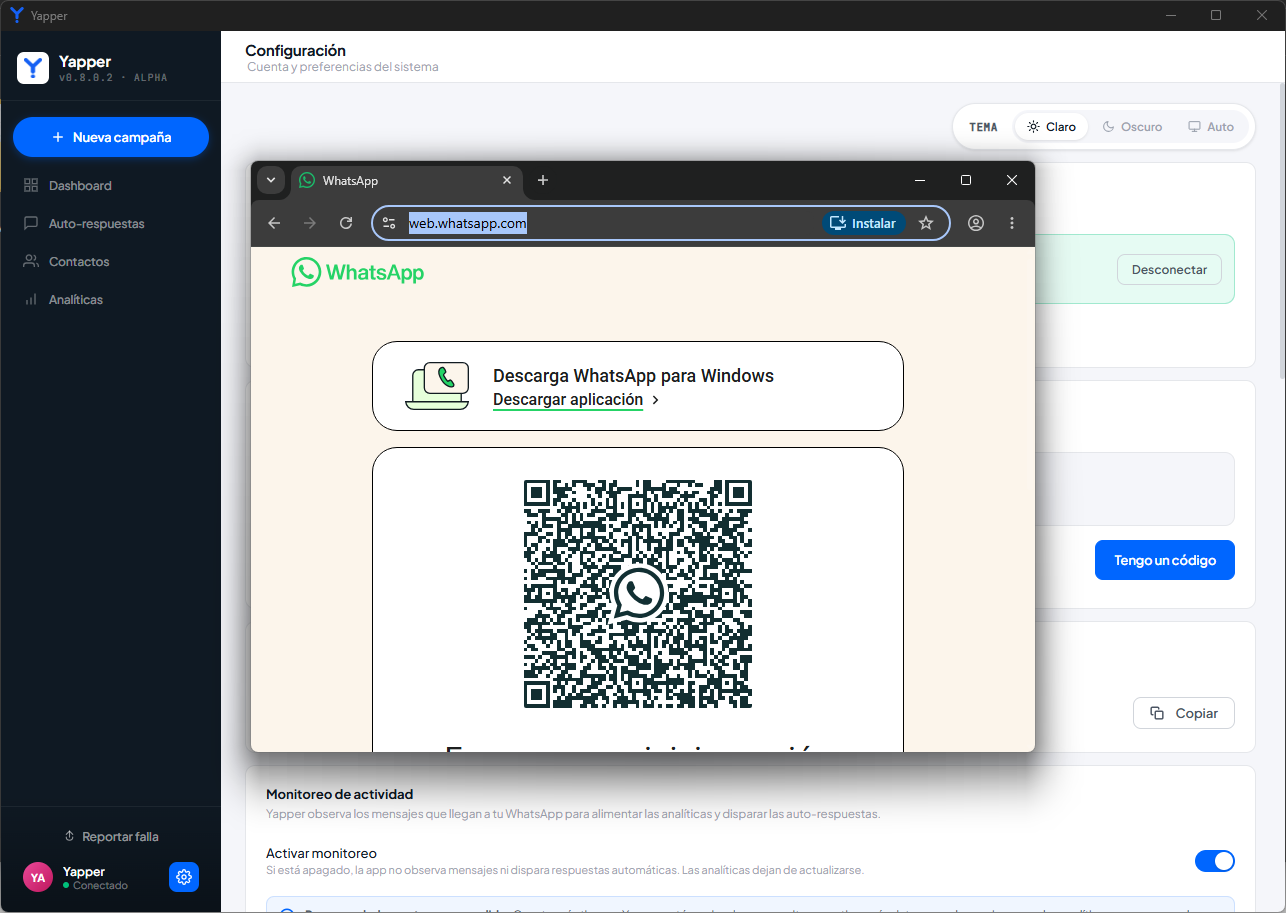Open the Dashboard section
This screenshot has height=913, width=1286.
(110, 185)
